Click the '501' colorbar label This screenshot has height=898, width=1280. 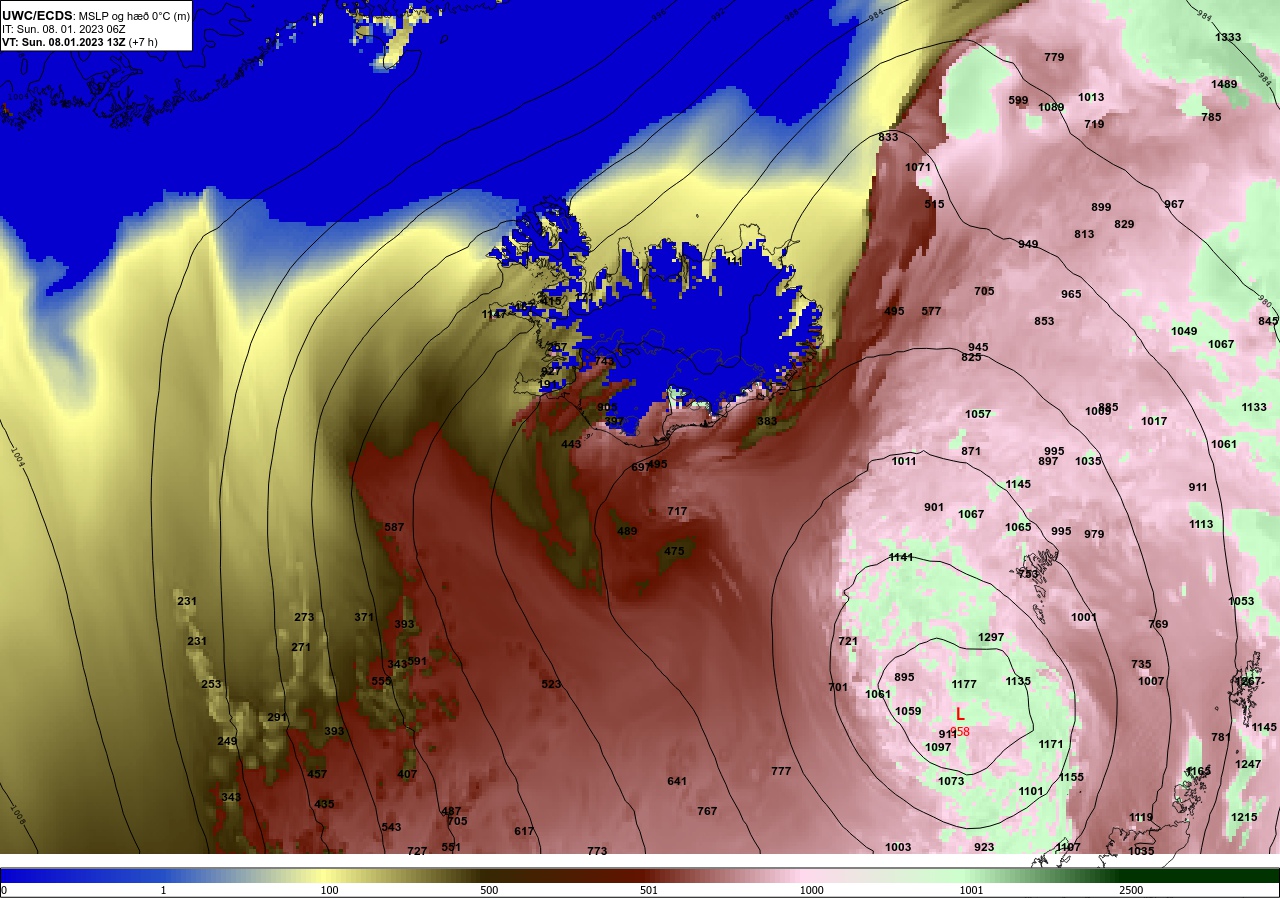pyautogui.click(x=648, y=890)
